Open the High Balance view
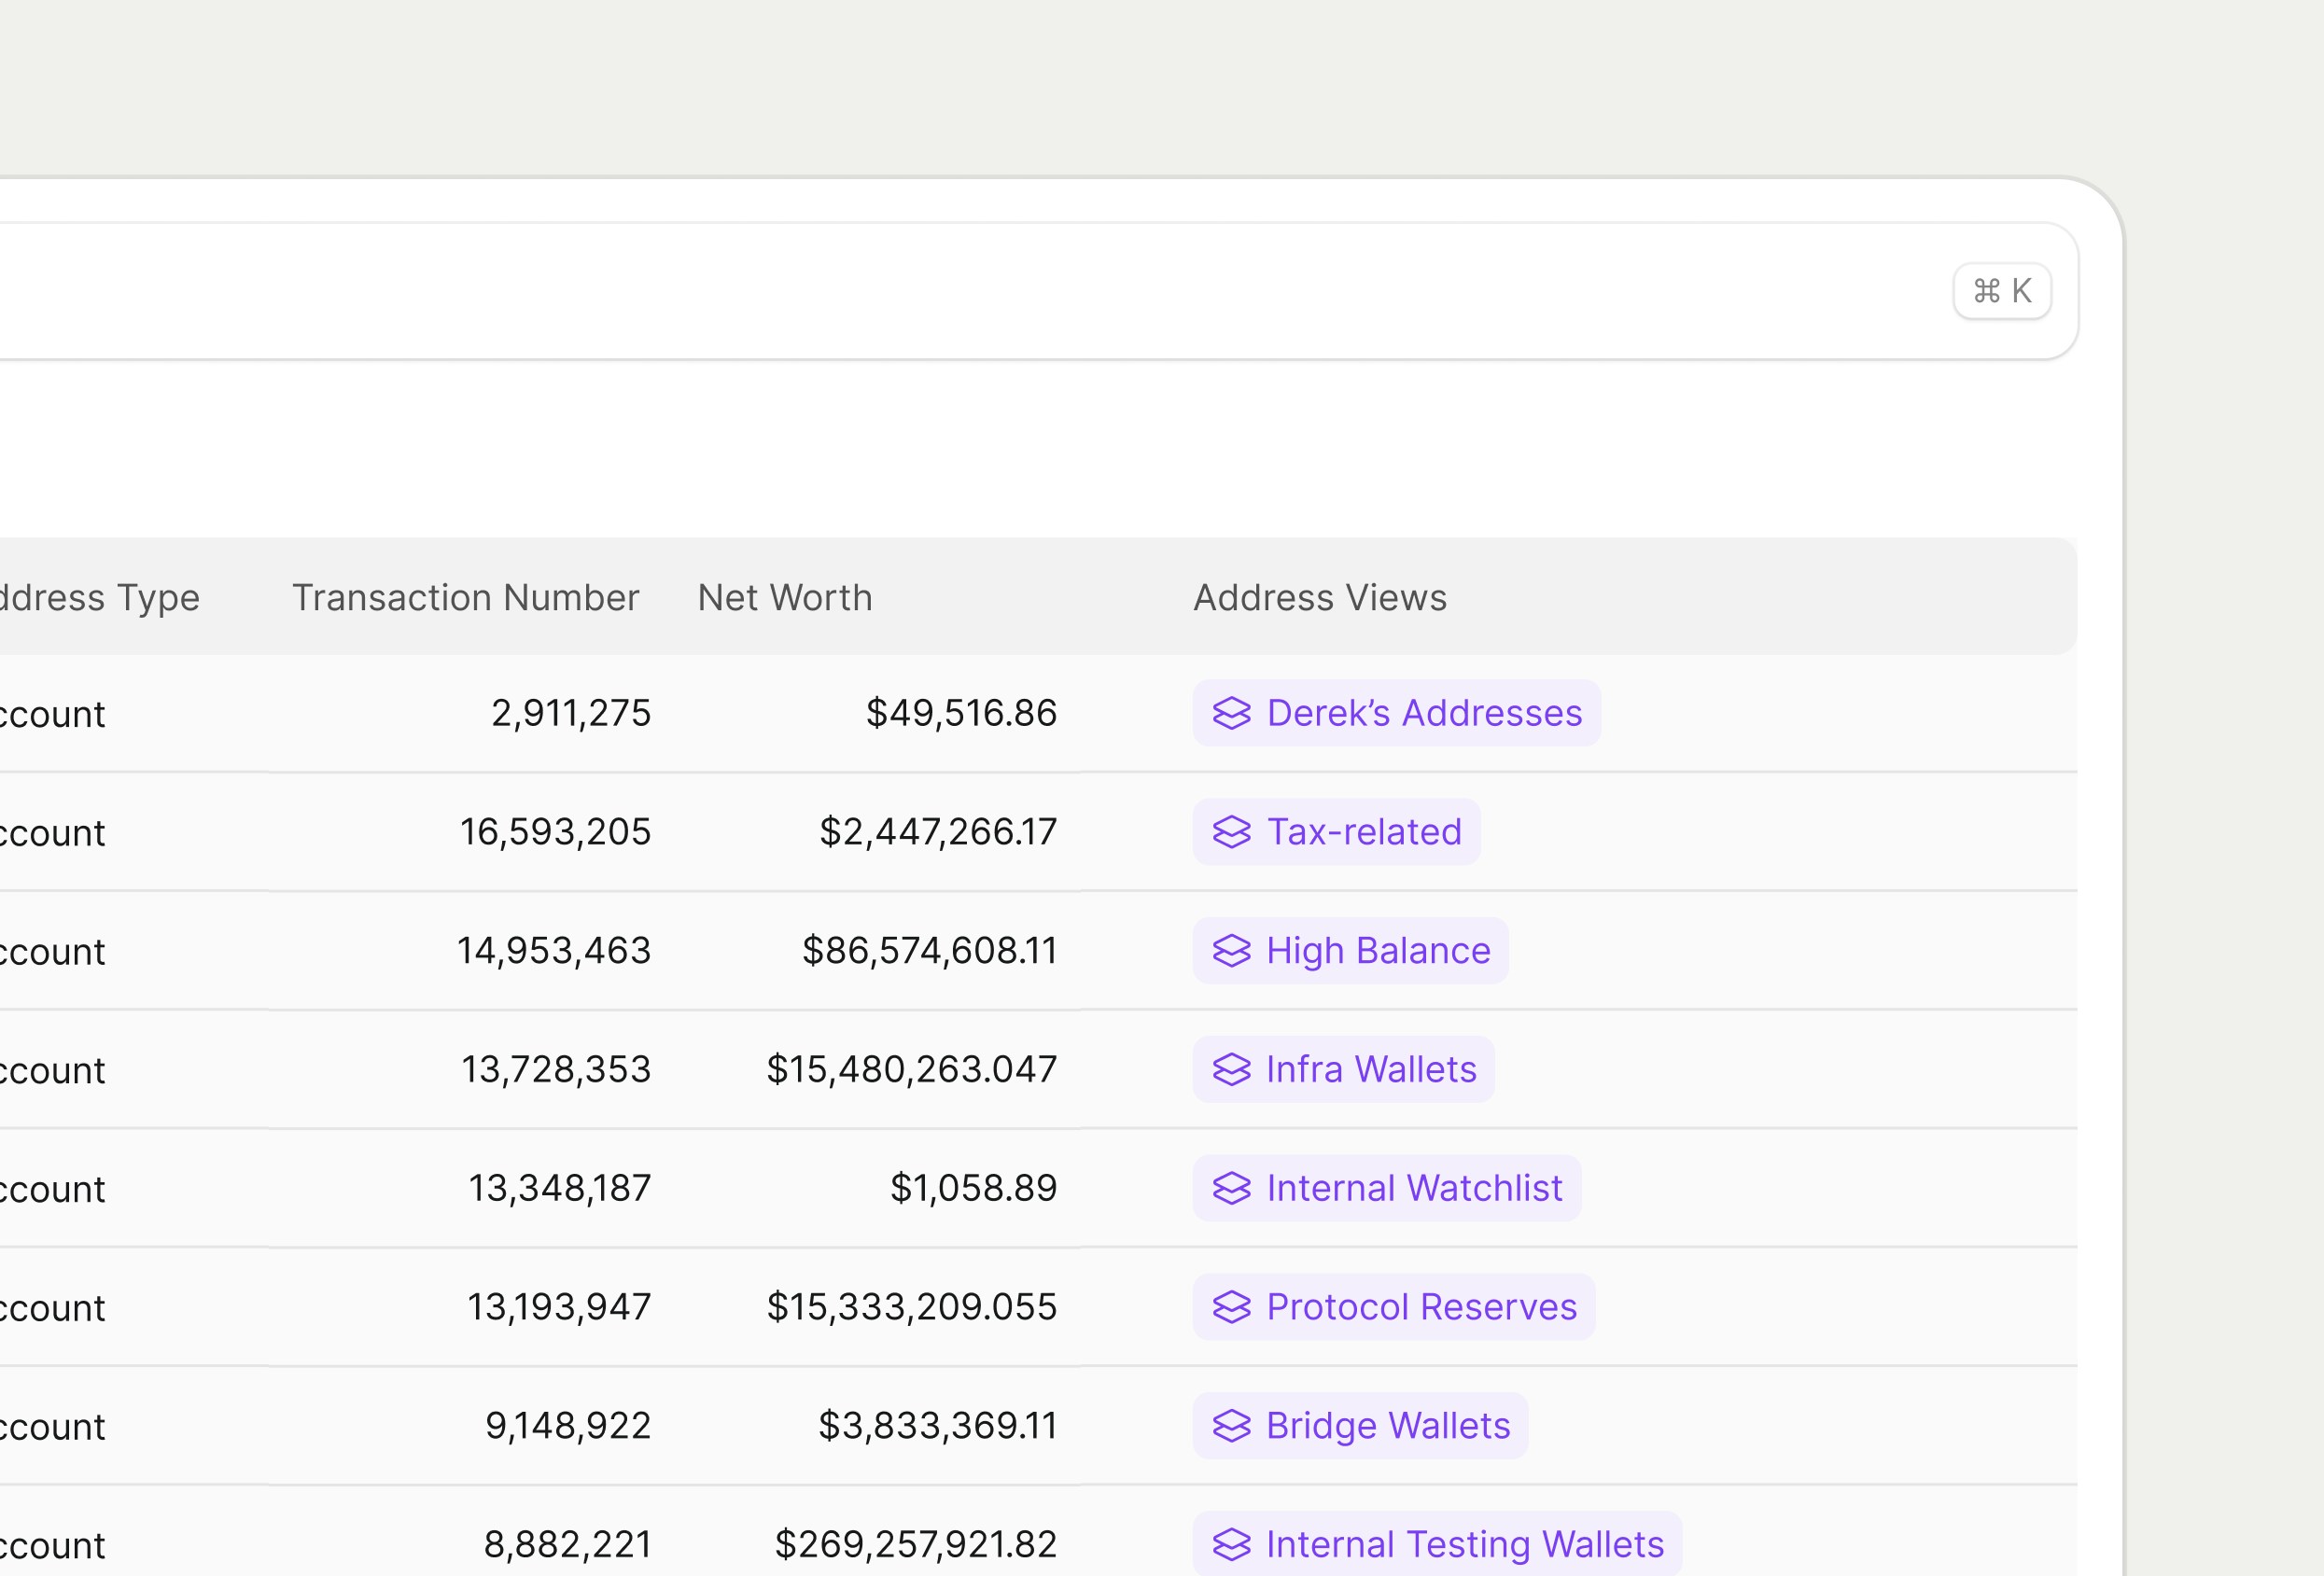Viewport: 2324px width, 1576px height. pyautogui.click(x=1377, y=951)
